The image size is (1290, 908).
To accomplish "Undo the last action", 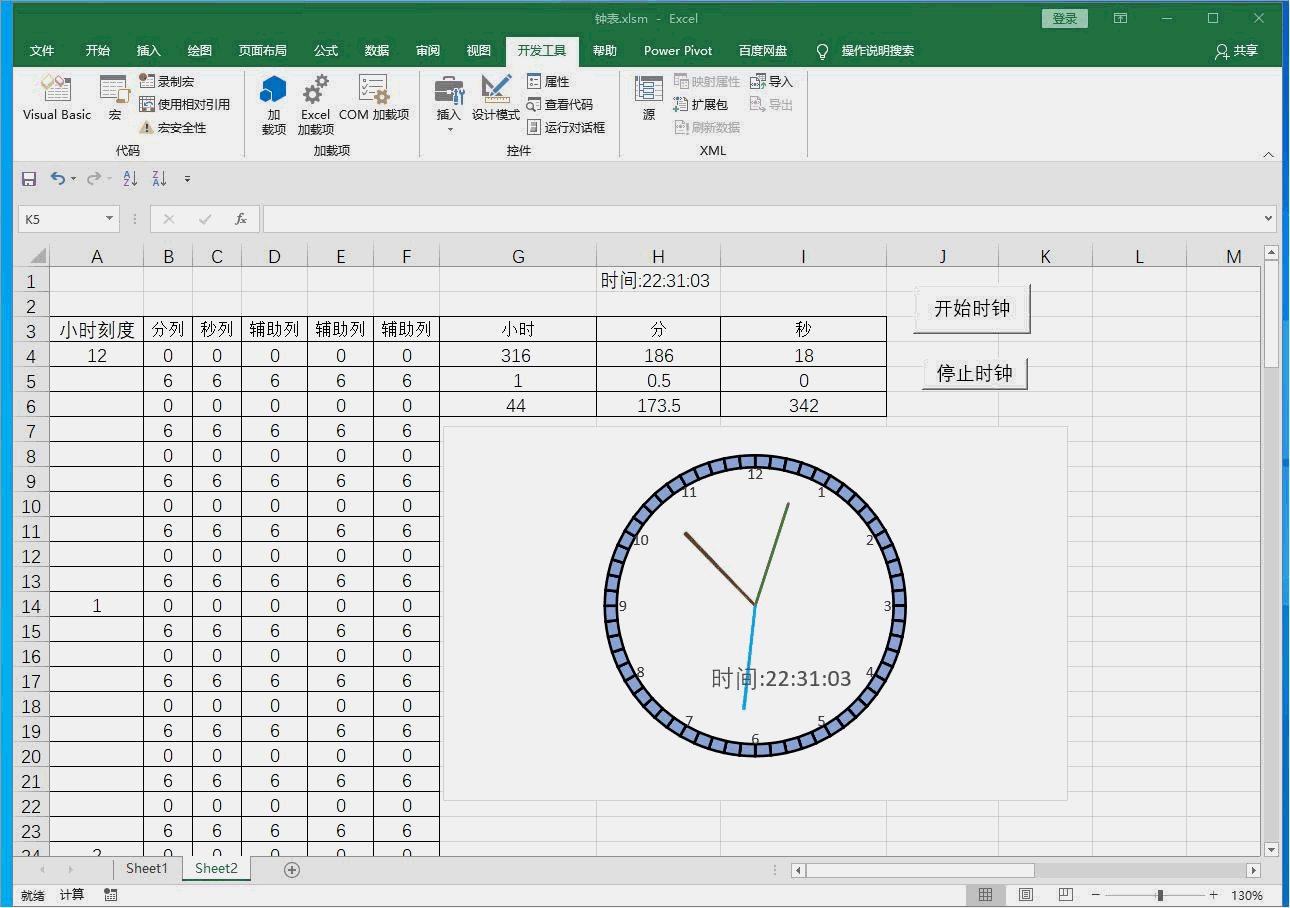I will tap(58, 179).
